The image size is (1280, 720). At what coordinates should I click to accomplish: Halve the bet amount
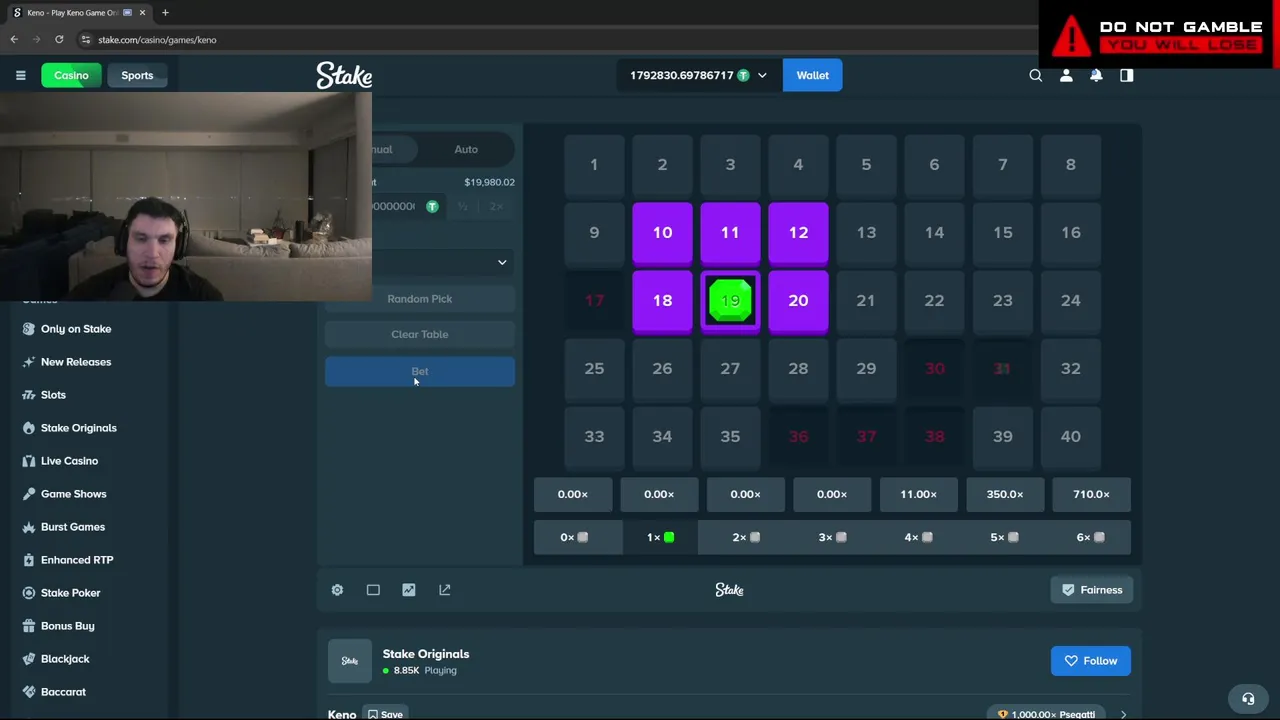tap(463, 206)
